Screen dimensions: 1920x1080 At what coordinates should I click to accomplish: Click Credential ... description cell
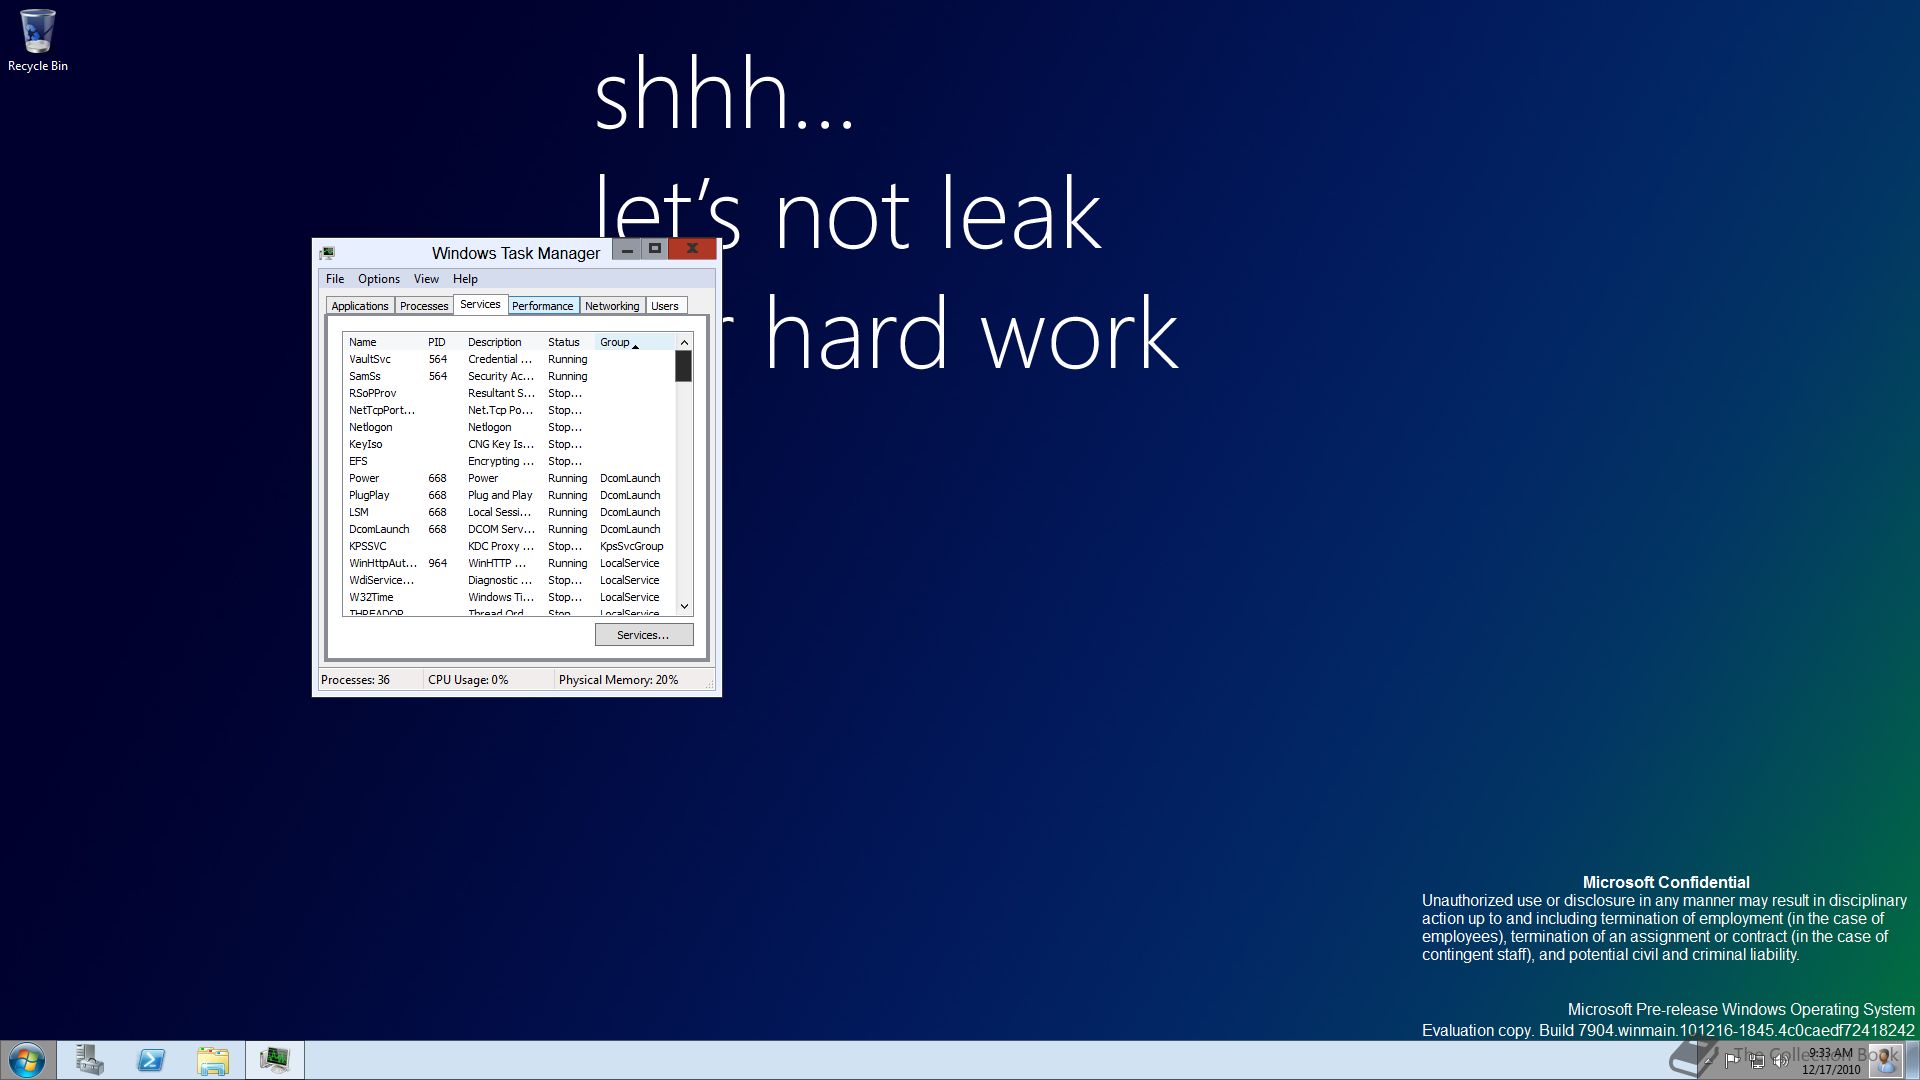click(500, 359)
